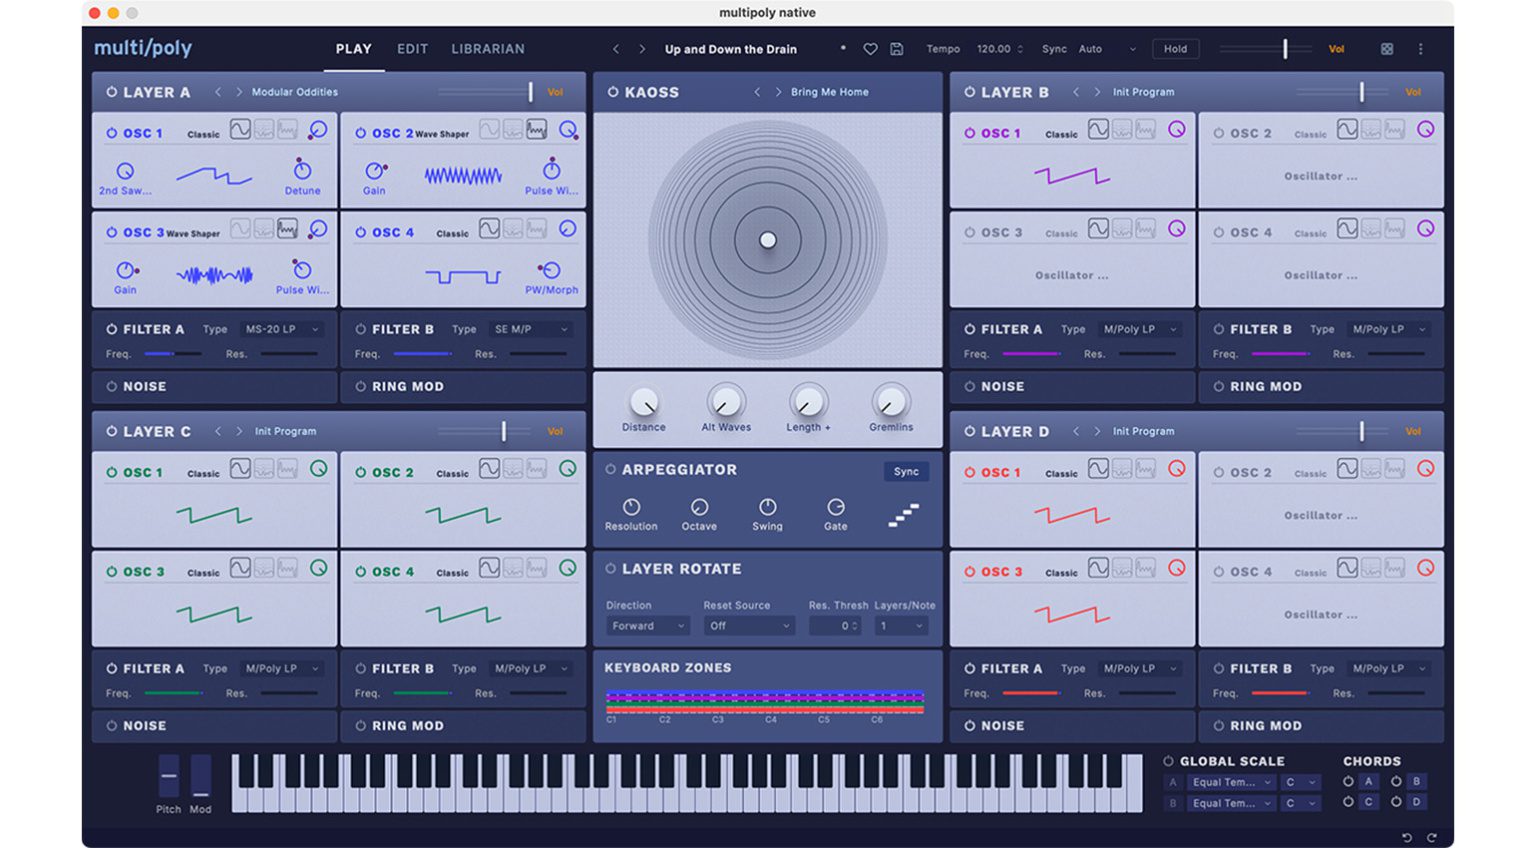Open the three-dot overflow menu icon
Screen dimensions: 1536x848
click(1421, 48)
